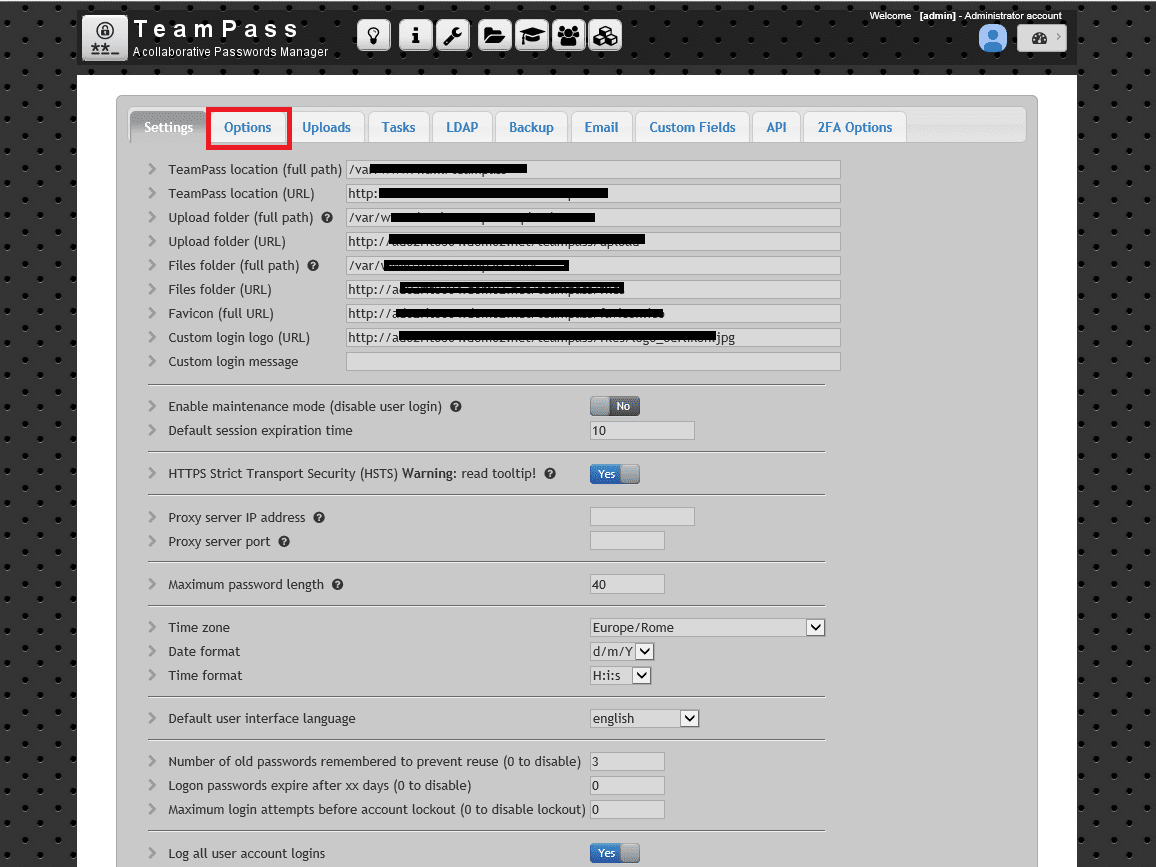Open the light bulb suggestions icon

pyautogui.click(x=374, y=35)
